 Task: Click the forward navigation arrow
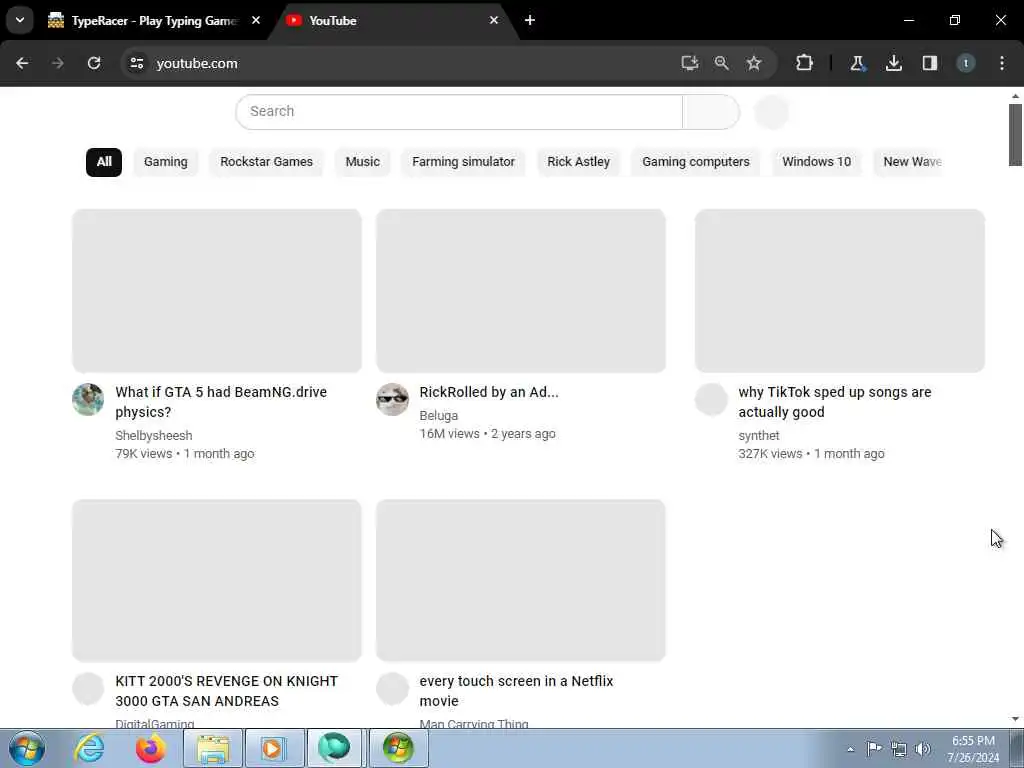57,63
